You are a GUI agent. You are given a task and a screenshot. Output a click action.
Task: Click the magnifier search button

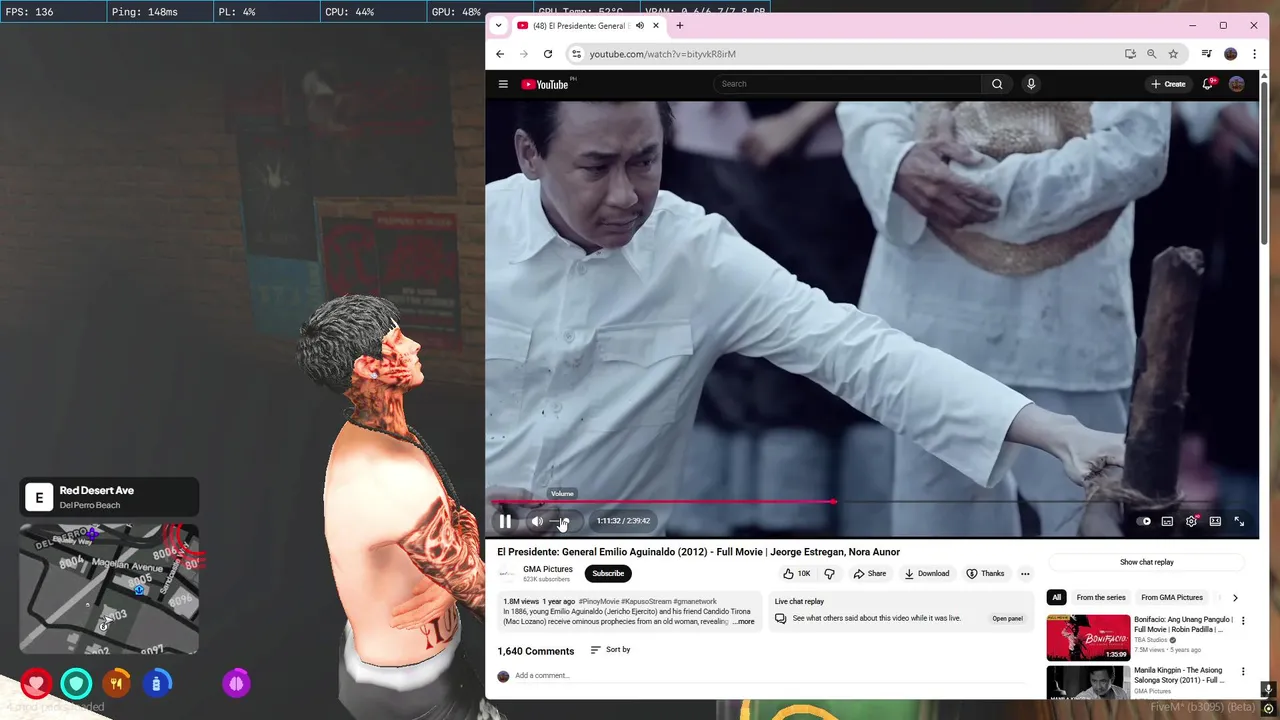tap(997, 84)
